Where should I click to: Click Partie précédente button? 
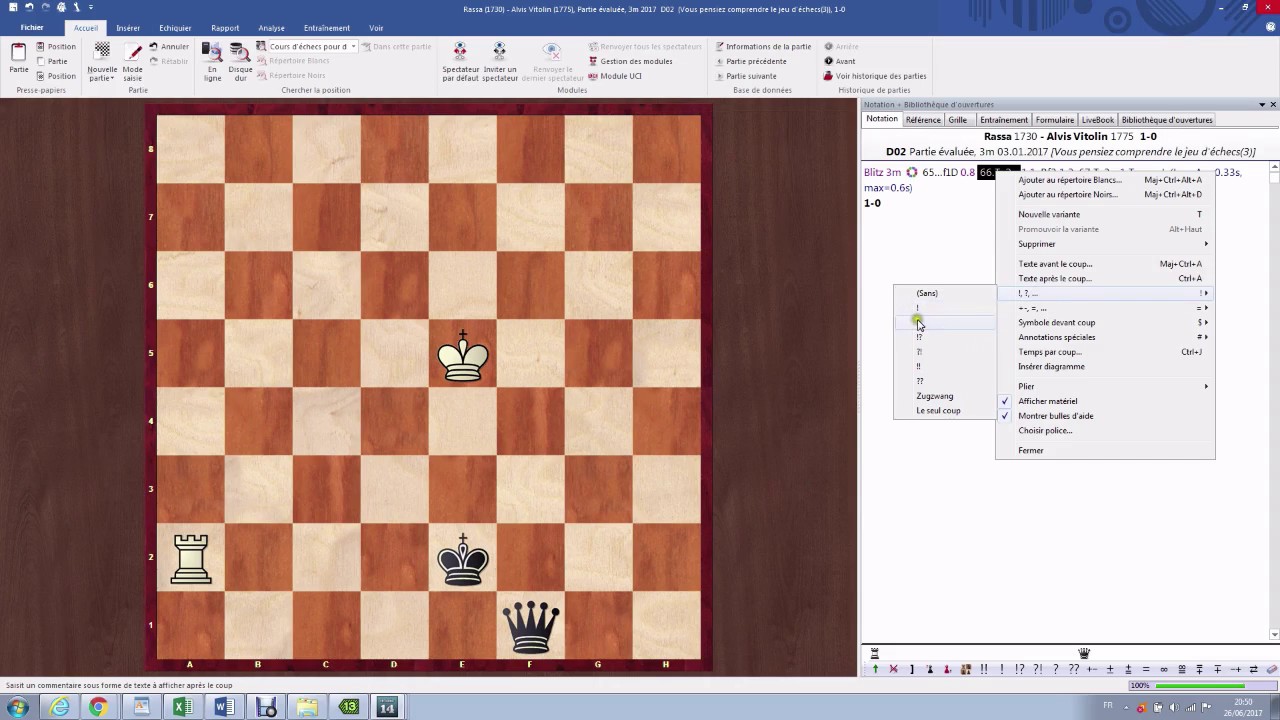[750, 61]
